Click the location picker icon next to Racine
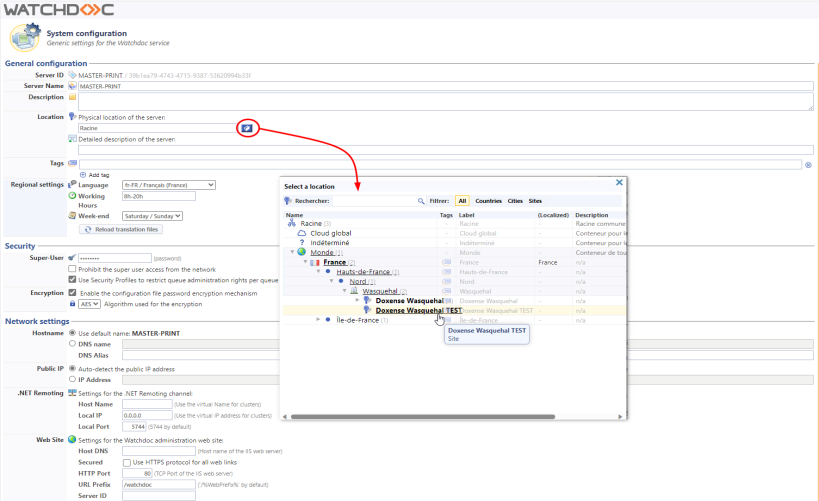 [247, 127]
